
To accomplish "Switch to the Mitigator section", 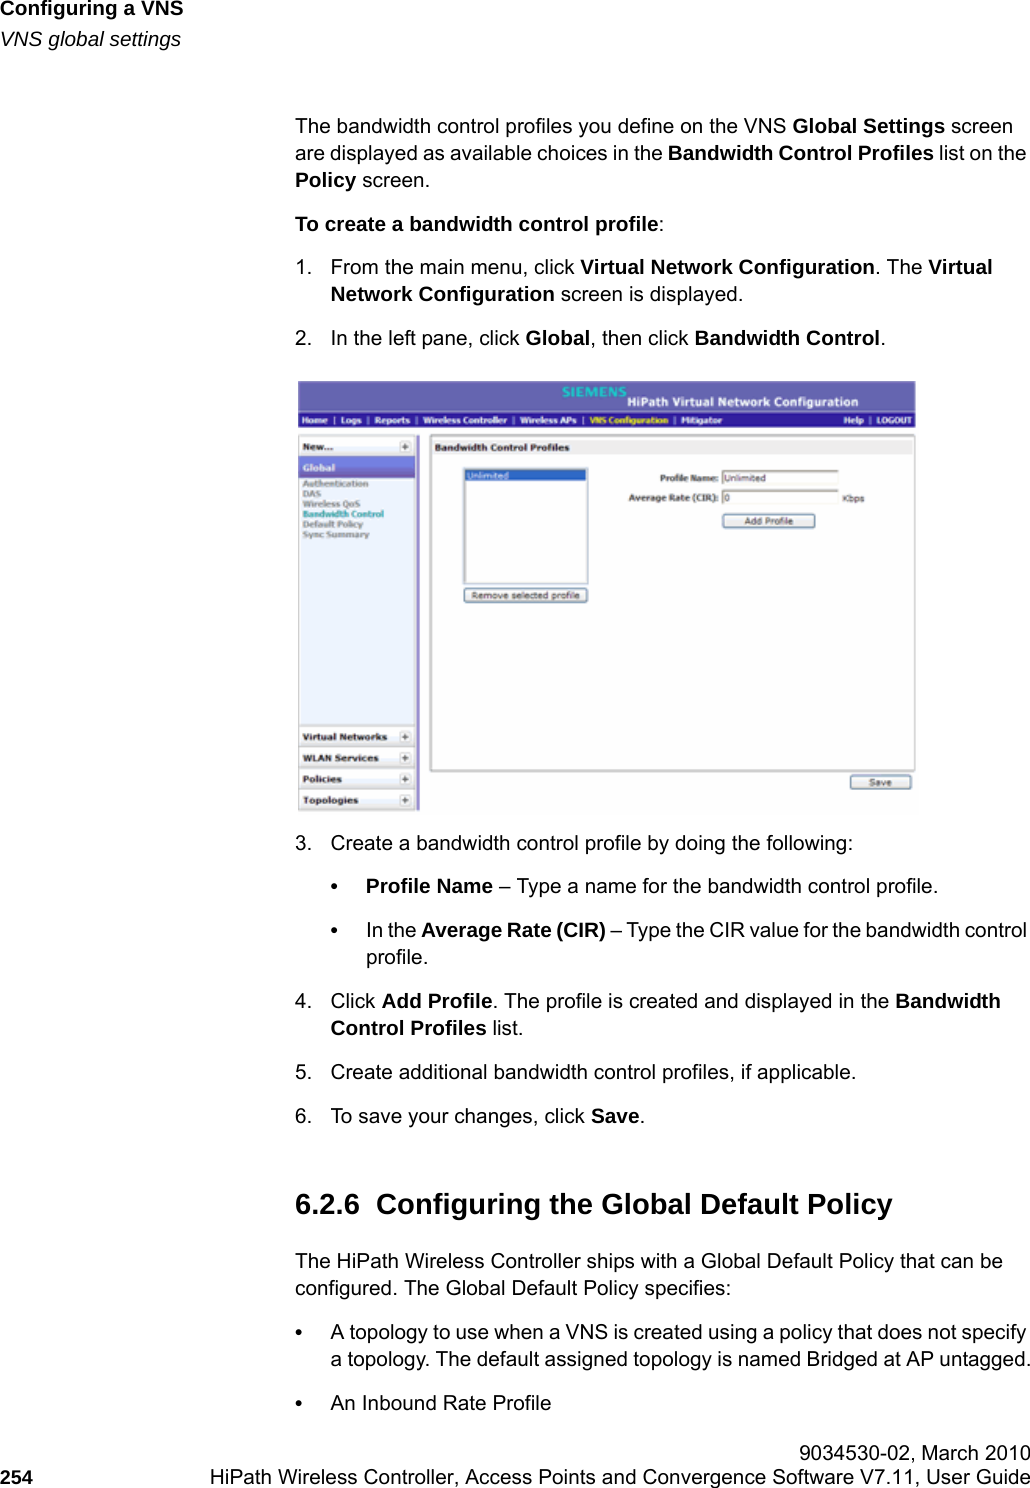I will pyautogui.click(x=706, y=421).
